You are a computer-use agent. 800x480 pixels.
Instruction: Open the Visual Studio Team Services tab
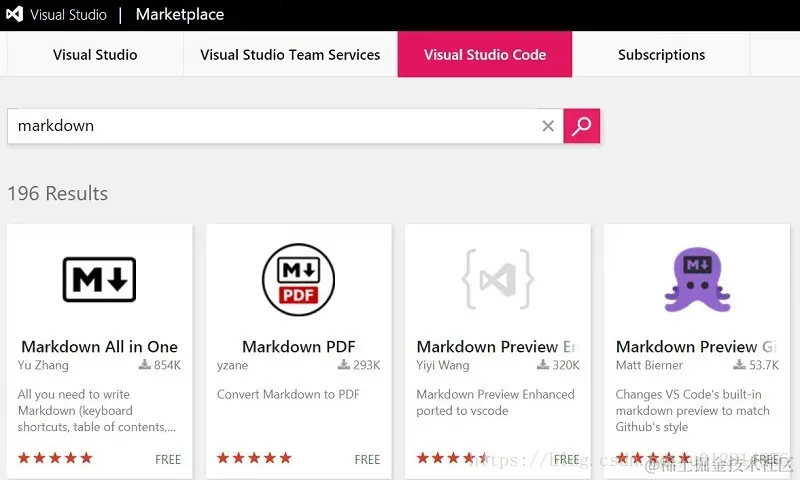[x=290, y=55]
